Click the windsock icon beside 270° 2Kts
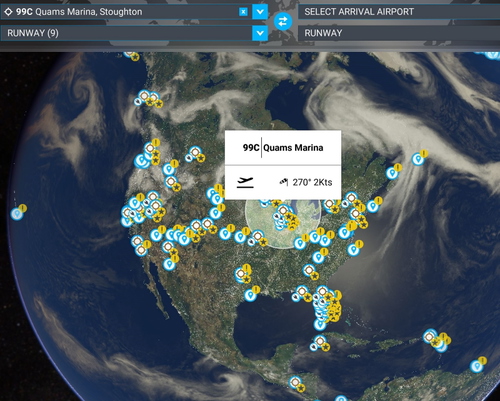The height and width of the screenshot is (401, 500). (284, 182)
